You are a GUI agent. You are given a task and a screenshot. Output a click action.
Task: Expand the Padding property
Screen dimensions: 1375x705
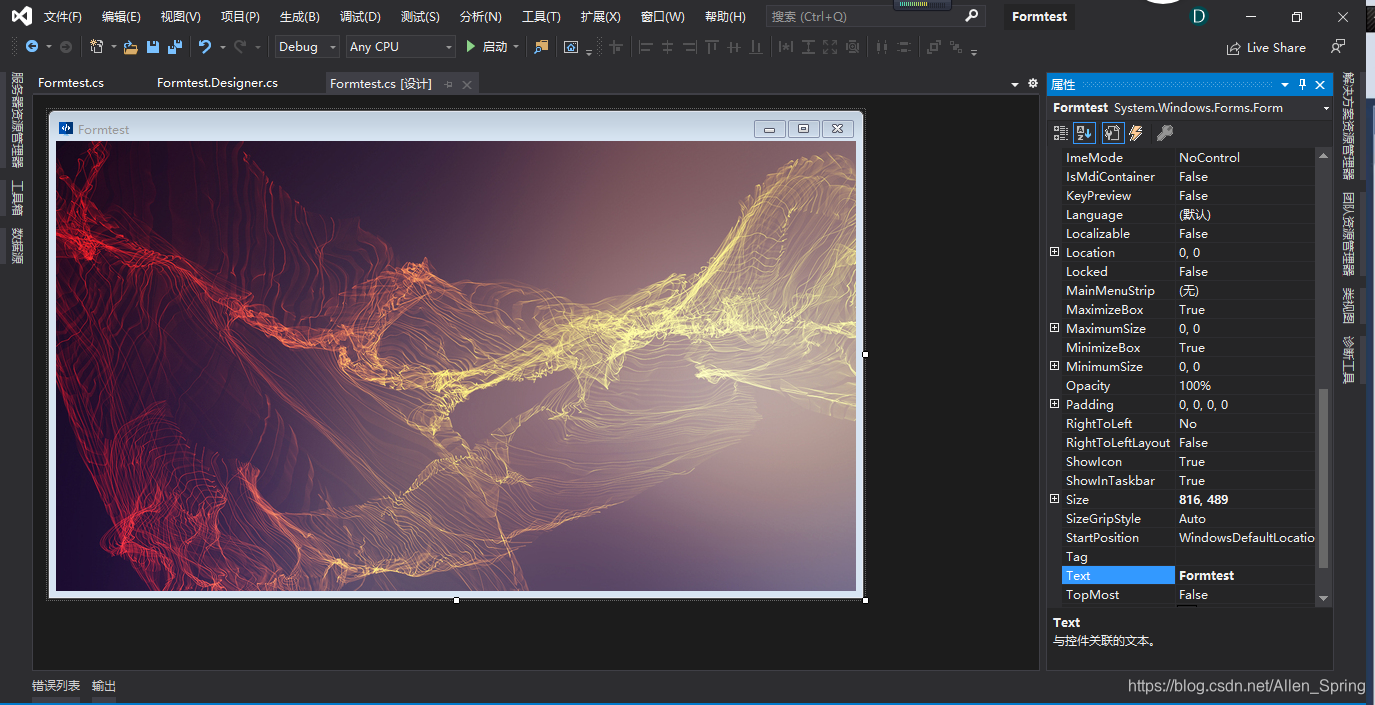tap(1054, 404)
